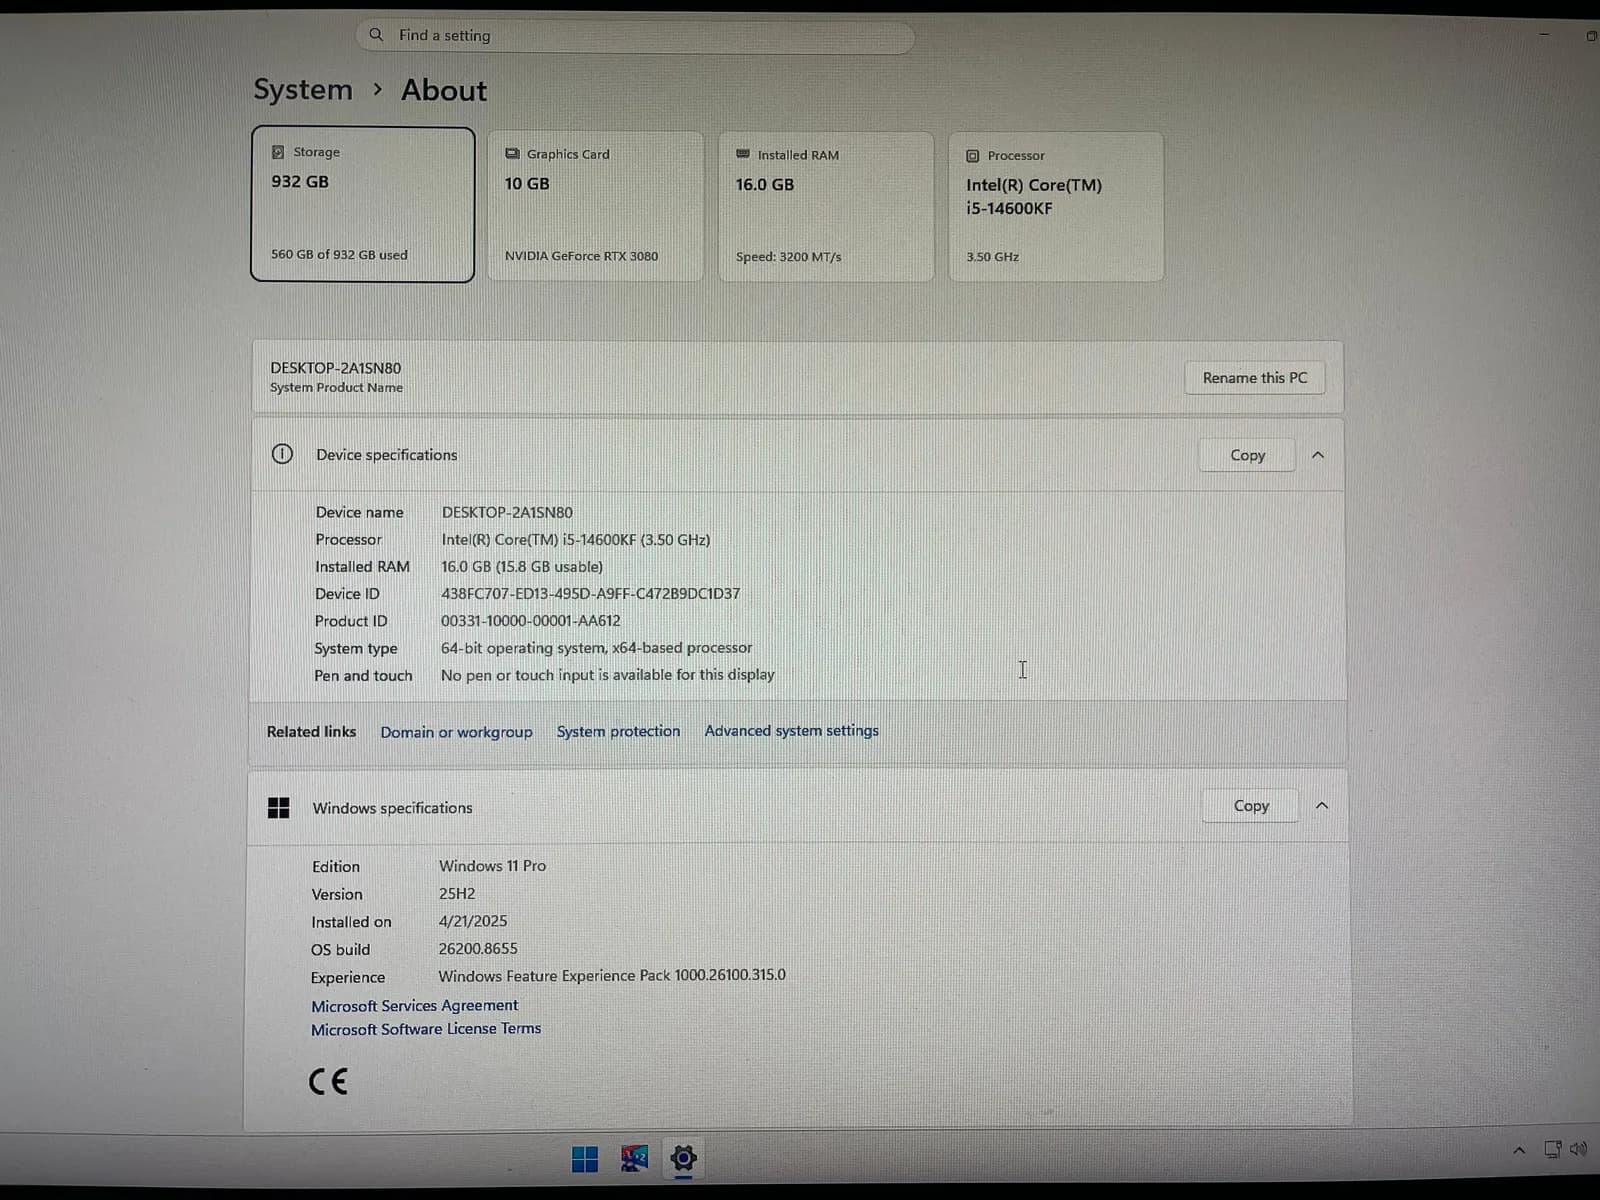1600x1200 pixels.
Task: Click the Version value 25H2
Action: (457, 894)
